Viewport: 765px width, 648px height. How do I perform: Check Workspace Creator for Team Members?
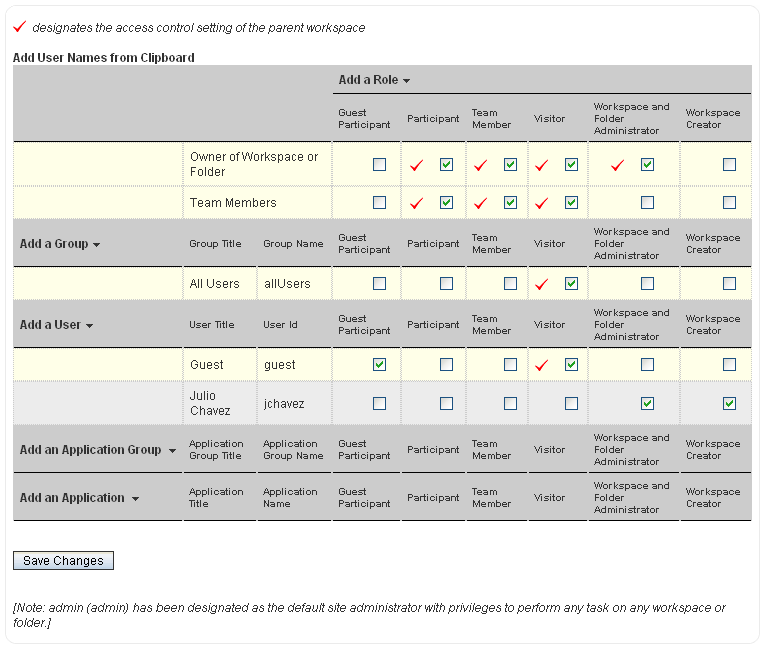click(x=729, y=203)
